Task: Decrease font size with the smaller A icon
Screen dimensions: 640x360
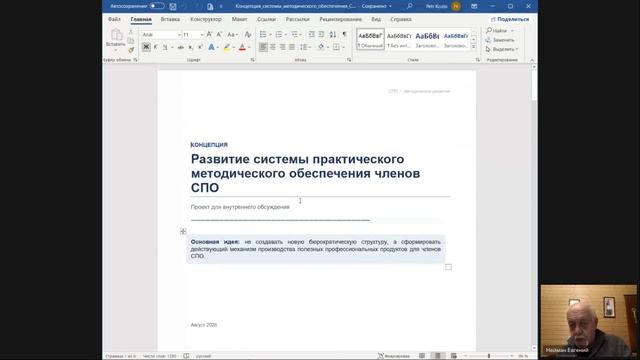Action: (219, 34)
